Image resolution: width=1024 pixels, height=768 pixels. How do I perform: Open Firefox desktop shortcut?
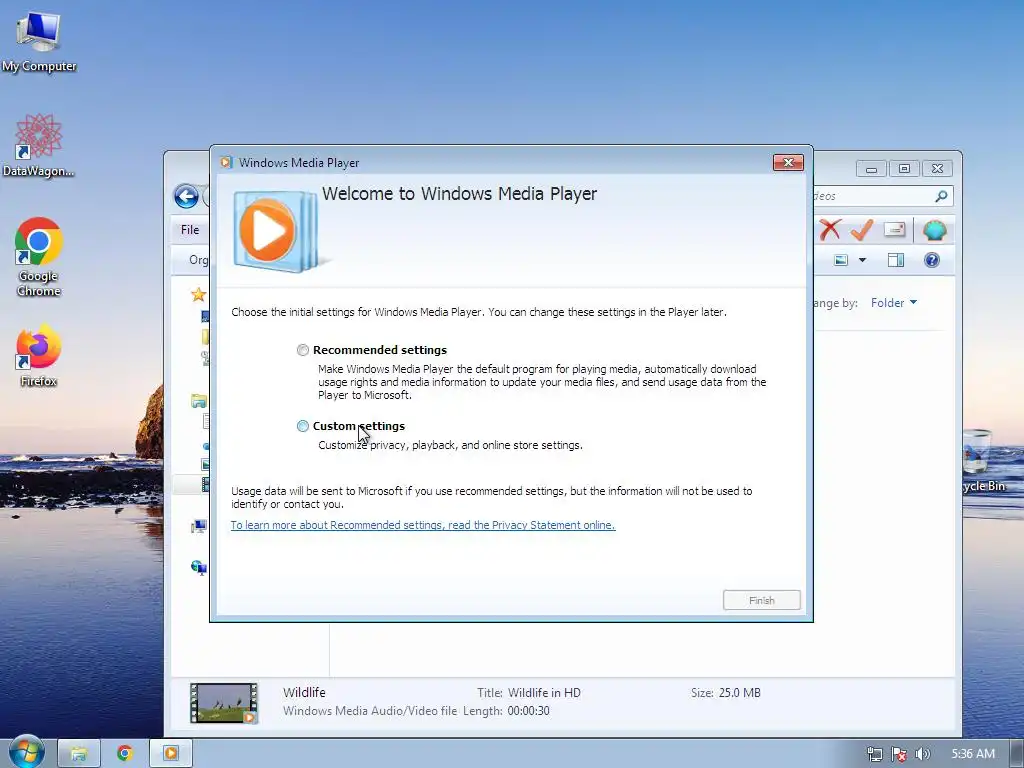click(39, 355)
